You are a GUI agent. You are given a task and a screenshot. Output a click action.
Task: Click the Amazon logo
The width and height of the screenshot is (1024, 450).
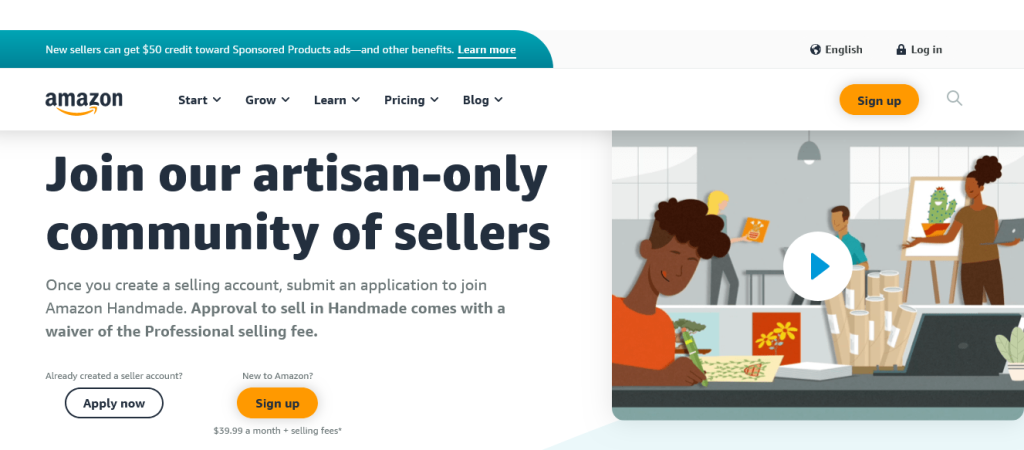tap(84, 101)
